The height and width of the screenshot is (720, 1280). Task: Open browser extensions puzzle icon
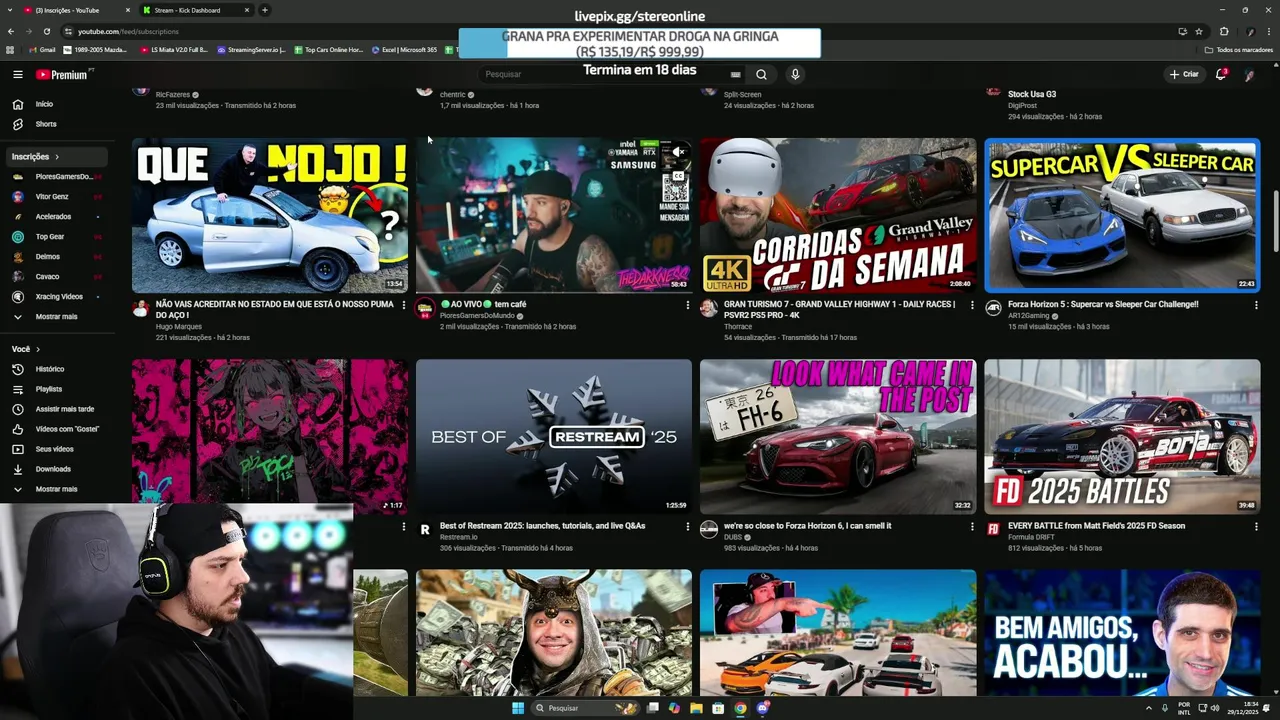(1224, 31)
